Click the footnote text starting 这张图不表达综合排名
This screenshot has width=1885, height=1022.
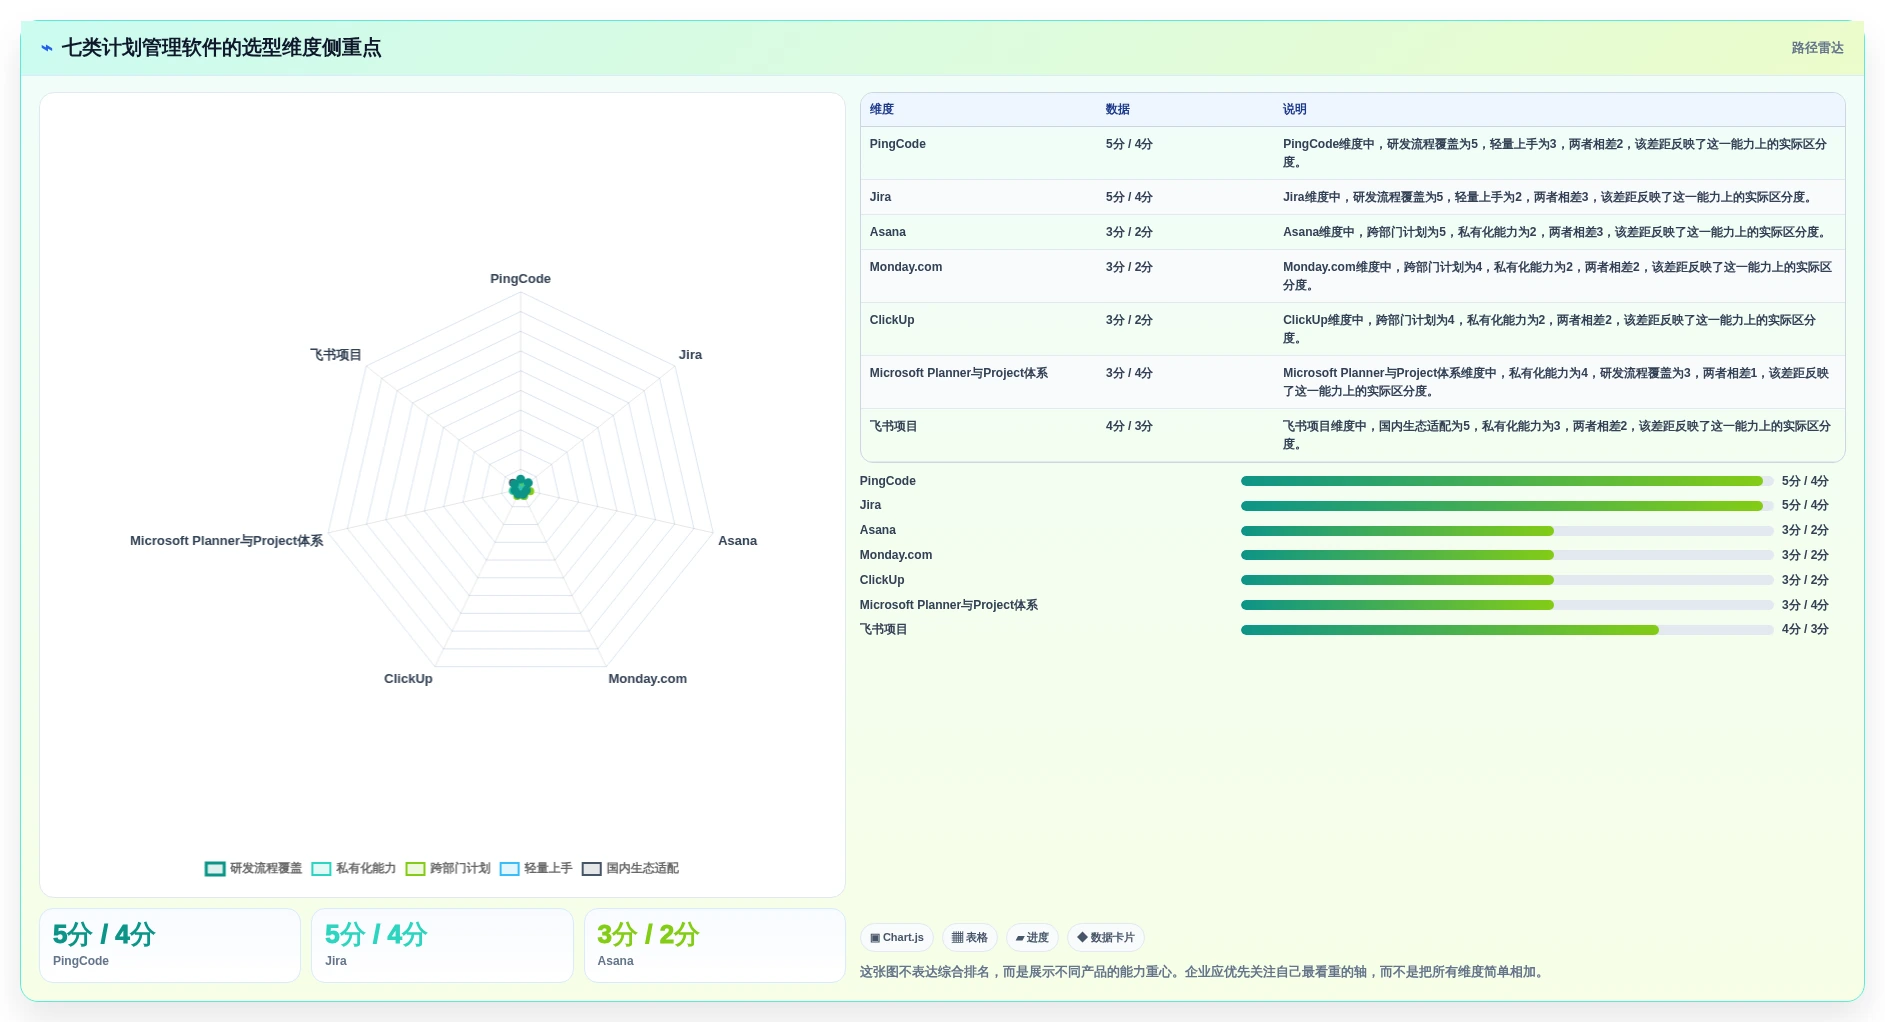pos(1204,972)
